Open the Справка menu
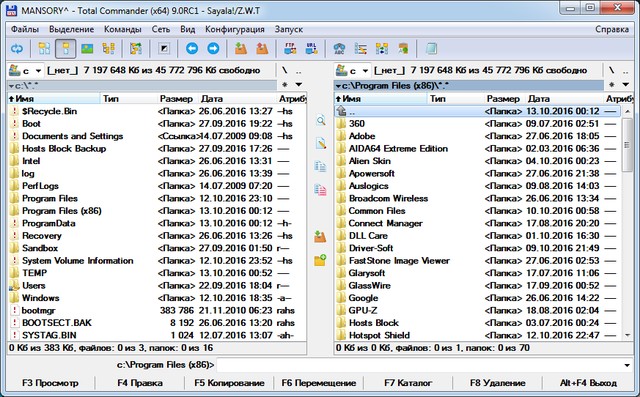Screen dimensions: 640x397 tap(612, 29)
